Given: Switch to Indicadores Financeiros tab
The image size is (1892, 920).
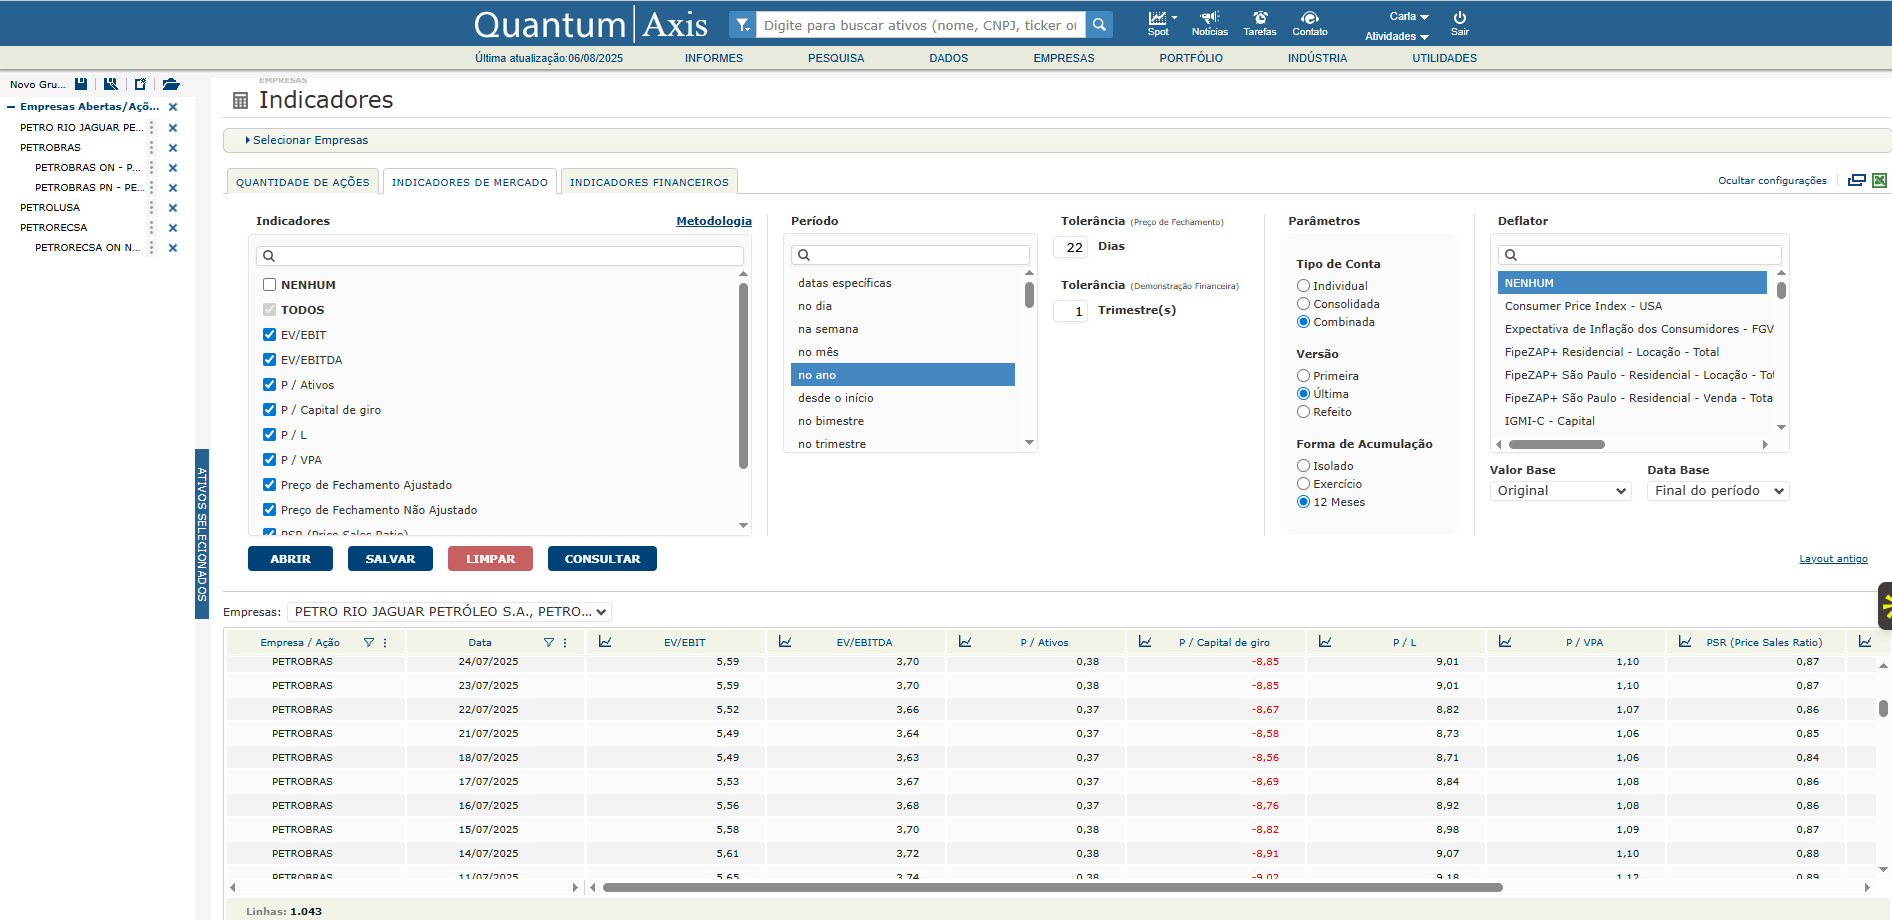Looking at the screenshot, I should coord(649,181).
